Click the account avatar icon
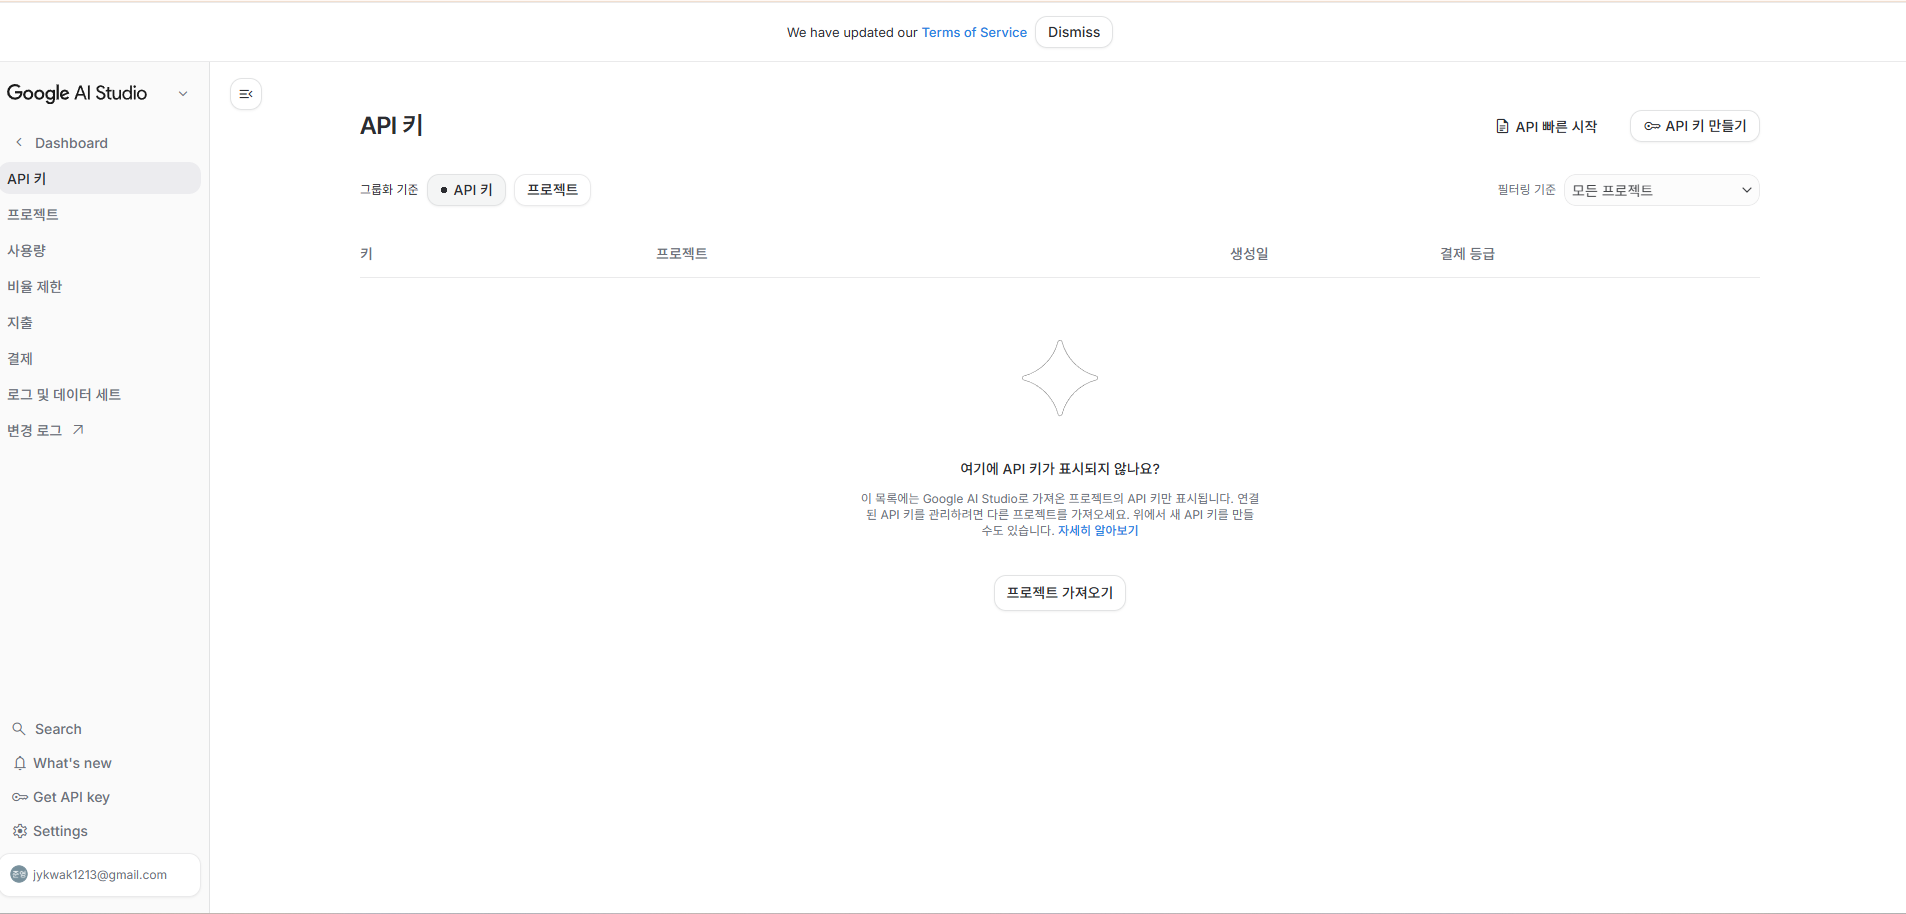Viewport: 1906px width, 914px height. click(x=19, y=874)
